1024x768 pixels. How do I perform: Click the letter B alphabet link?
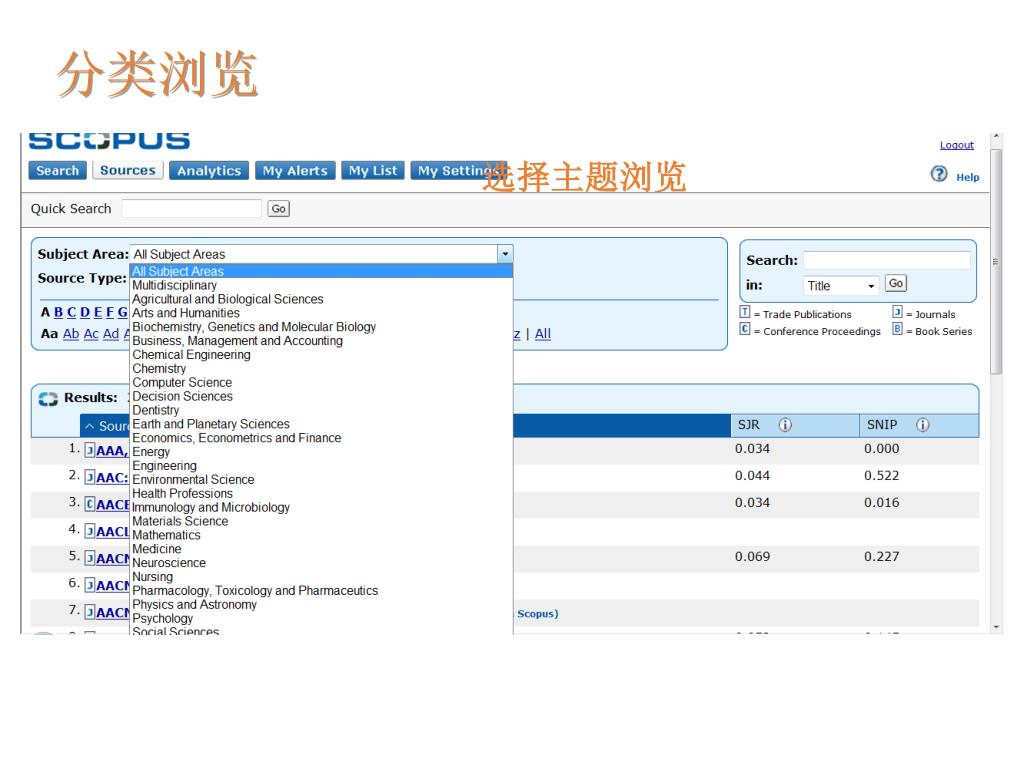58,312
